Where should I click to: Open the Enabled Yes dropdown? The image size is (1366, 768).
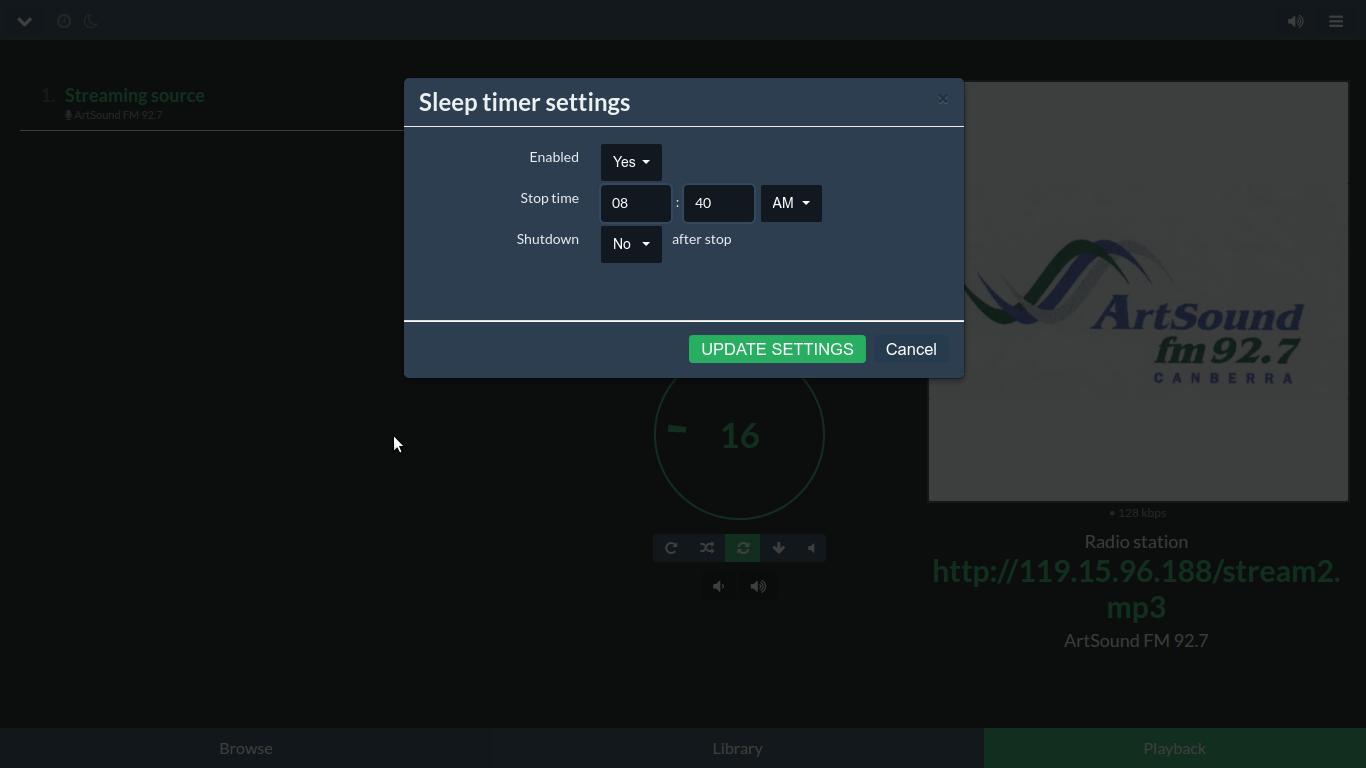[x=631, y=162]
